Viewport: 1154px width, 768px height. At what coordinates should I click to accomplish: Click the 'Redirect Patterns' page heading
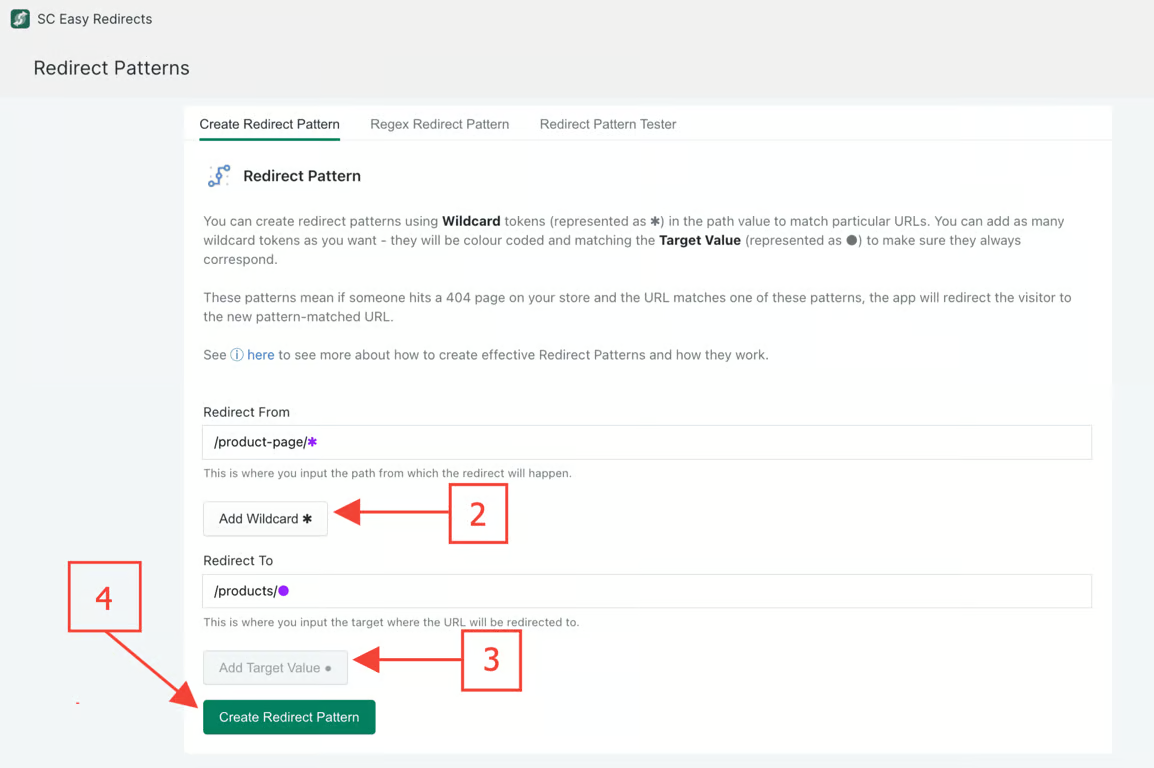click(111, 68)
